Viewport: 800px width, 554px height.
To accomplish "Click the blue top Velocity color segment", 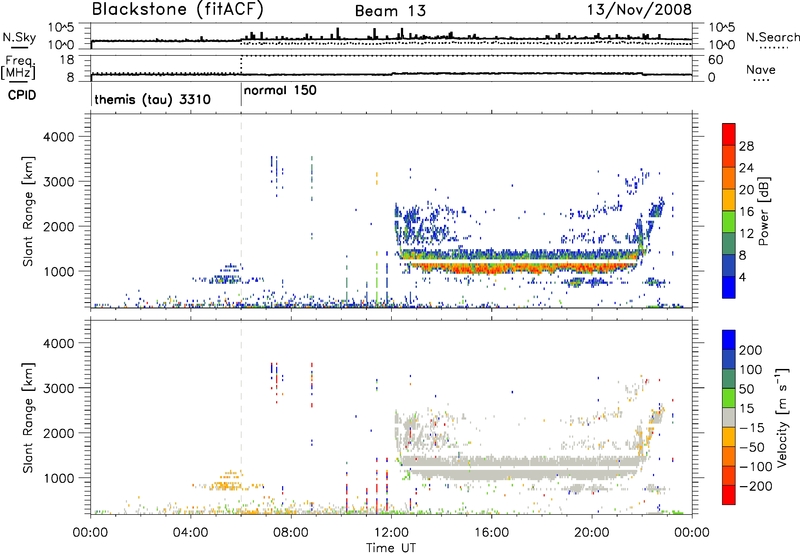I will pos(729,340).
